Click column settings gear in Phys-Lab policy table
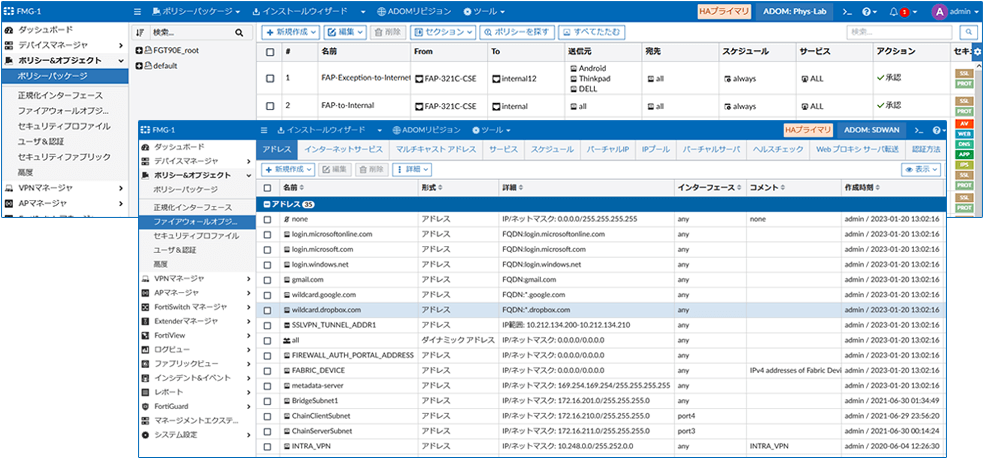The width and height of the screenshot is (1000, 472). click(x=976, y=51)
